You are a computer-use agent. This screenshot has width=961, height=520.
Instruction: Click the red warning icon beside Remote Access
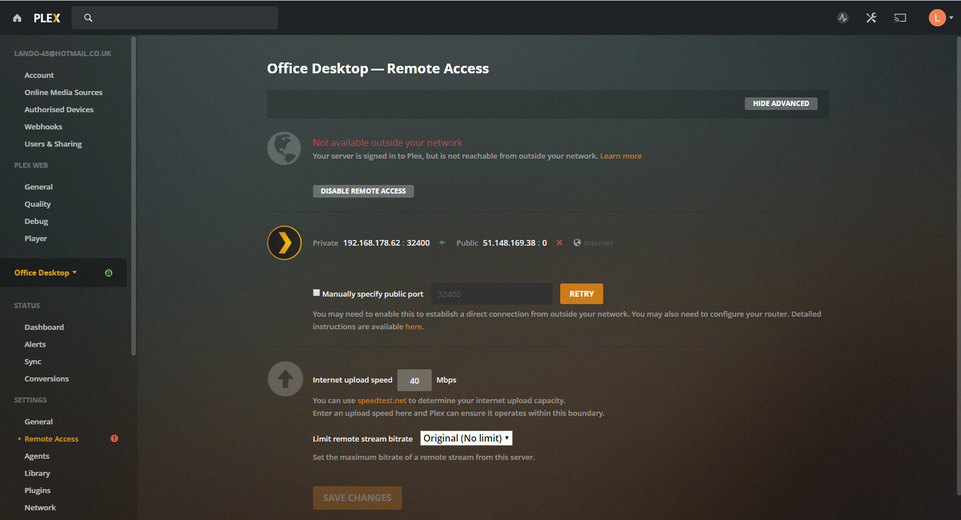pyautogui.click(x=114, y=438)
